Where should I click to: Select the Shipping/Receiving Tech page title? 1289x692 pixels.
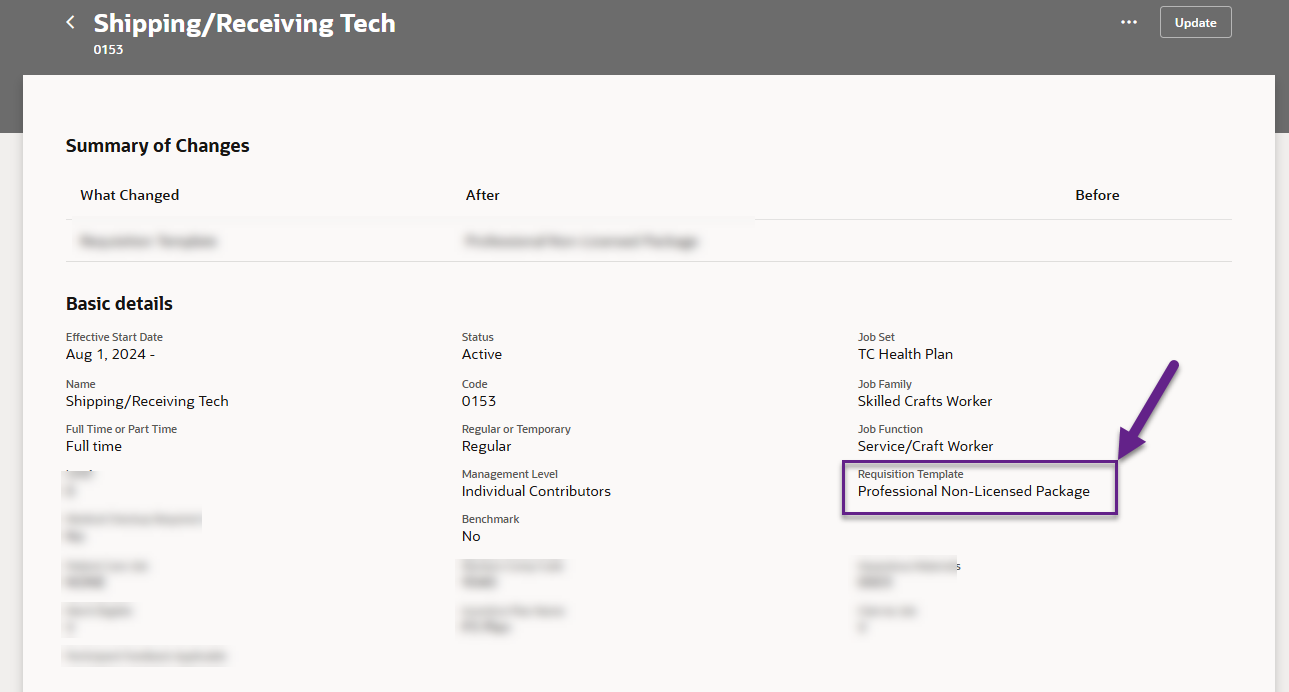[x=244, y=23]
